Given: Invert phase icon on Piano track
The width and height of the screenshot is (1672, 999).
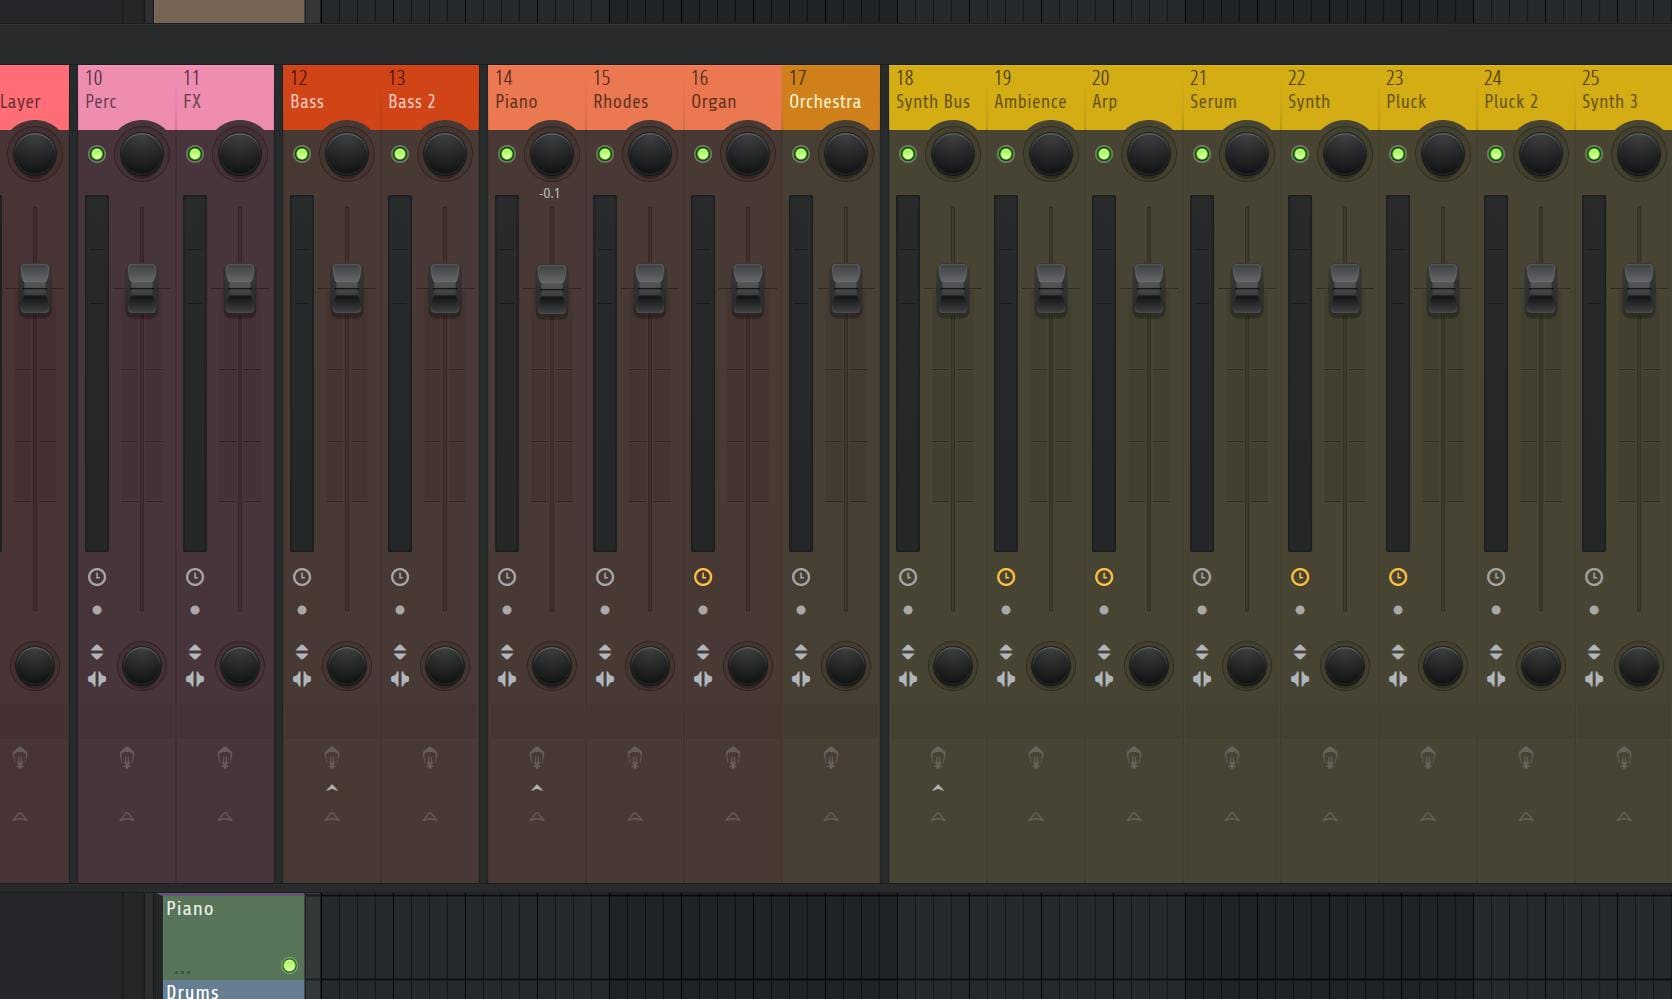Looking at the screenshot, I should tap(507, 652).
